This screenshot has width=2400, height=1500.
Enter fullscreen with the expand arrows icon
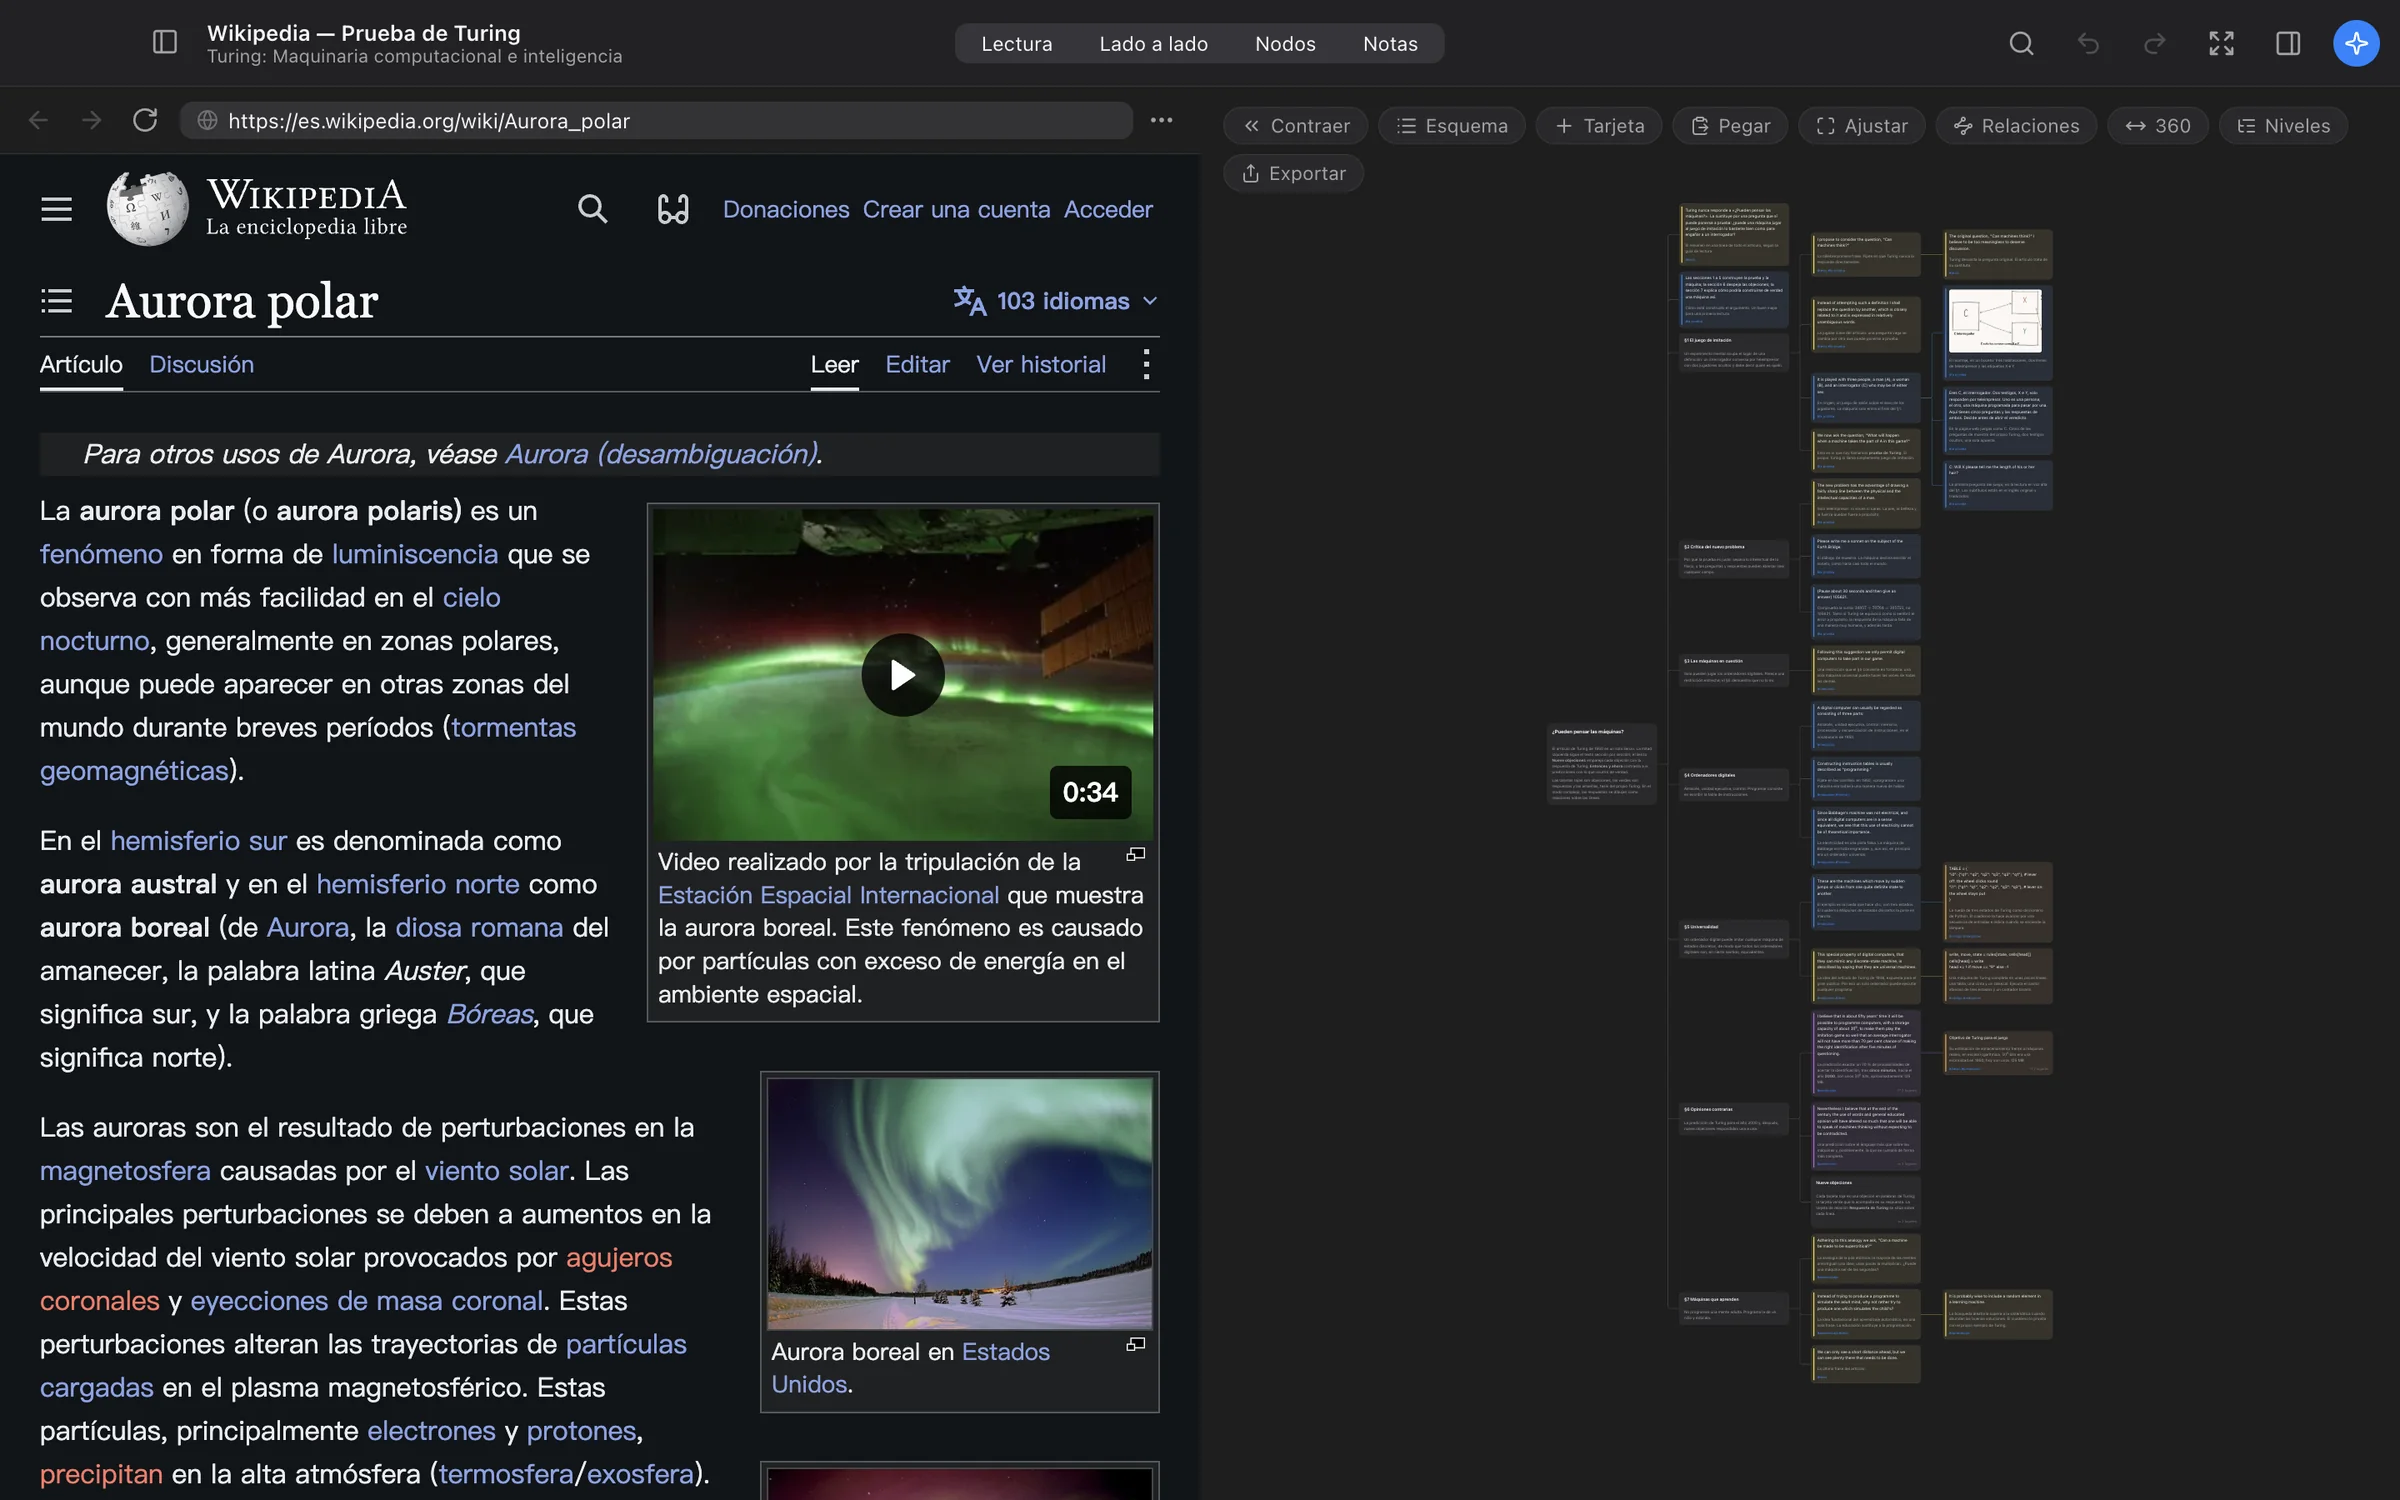pyautogui.click(x=2221, y=43)
